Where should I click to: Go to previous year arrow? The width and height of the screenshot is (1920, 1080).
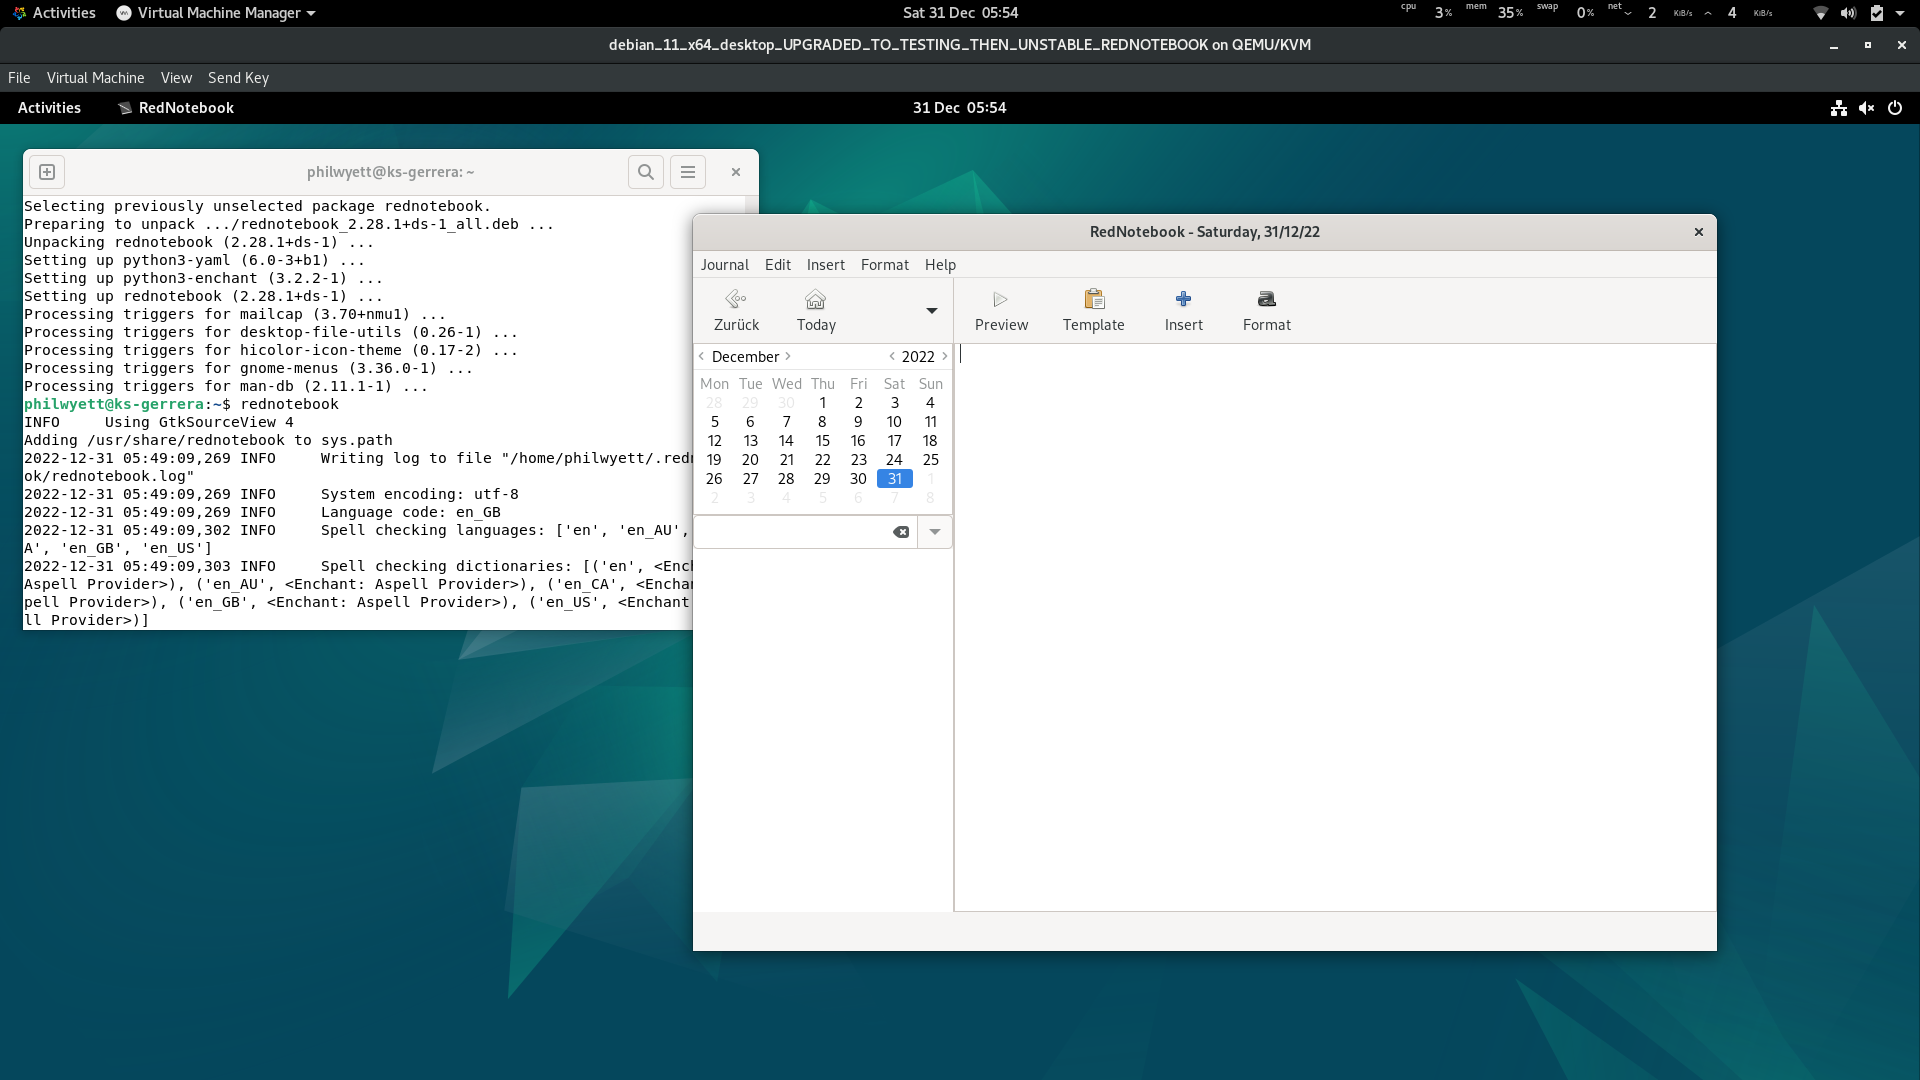pyautogui.click(x=892, y=356)
